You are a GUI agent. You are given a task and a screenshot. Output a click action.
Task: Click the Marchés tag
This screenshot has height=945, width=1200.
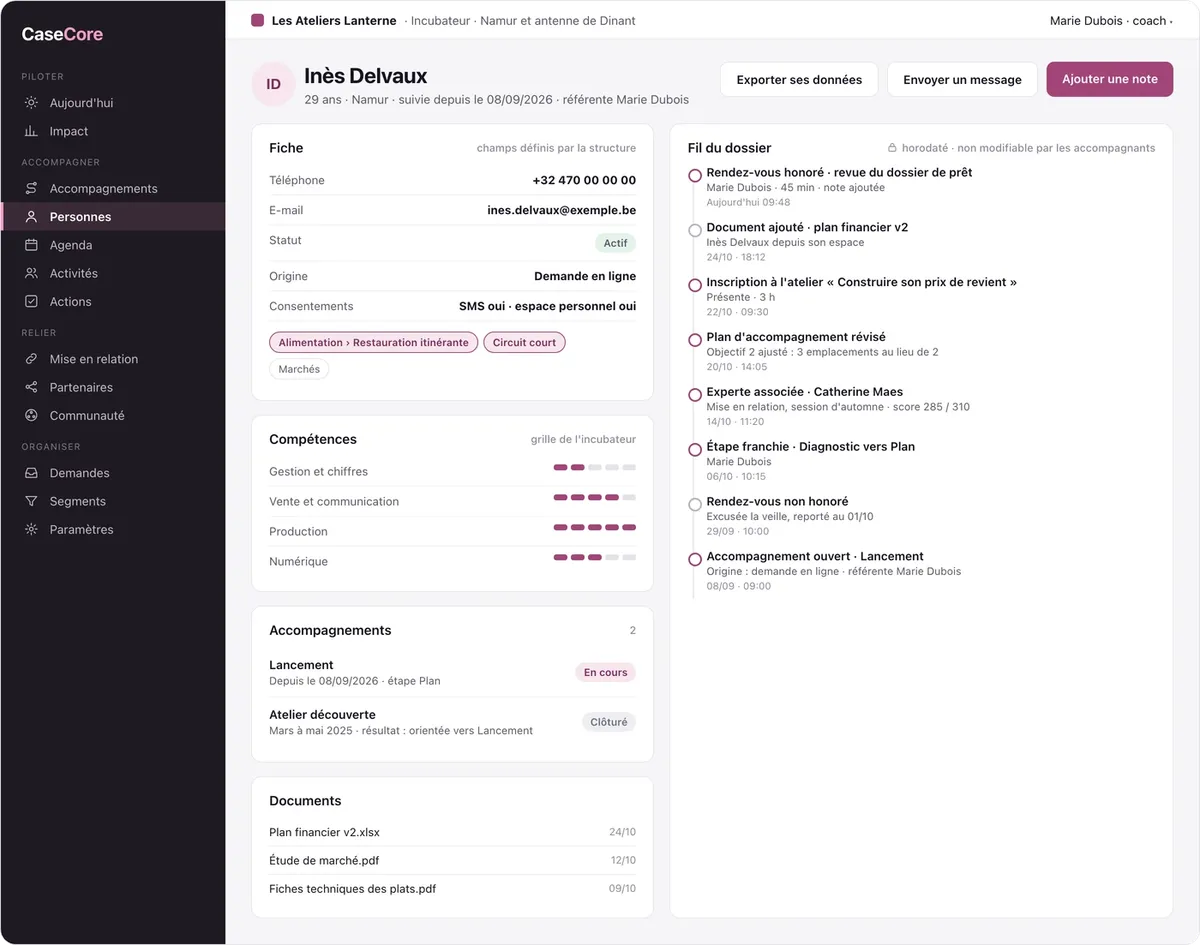[x=299, y=369]
